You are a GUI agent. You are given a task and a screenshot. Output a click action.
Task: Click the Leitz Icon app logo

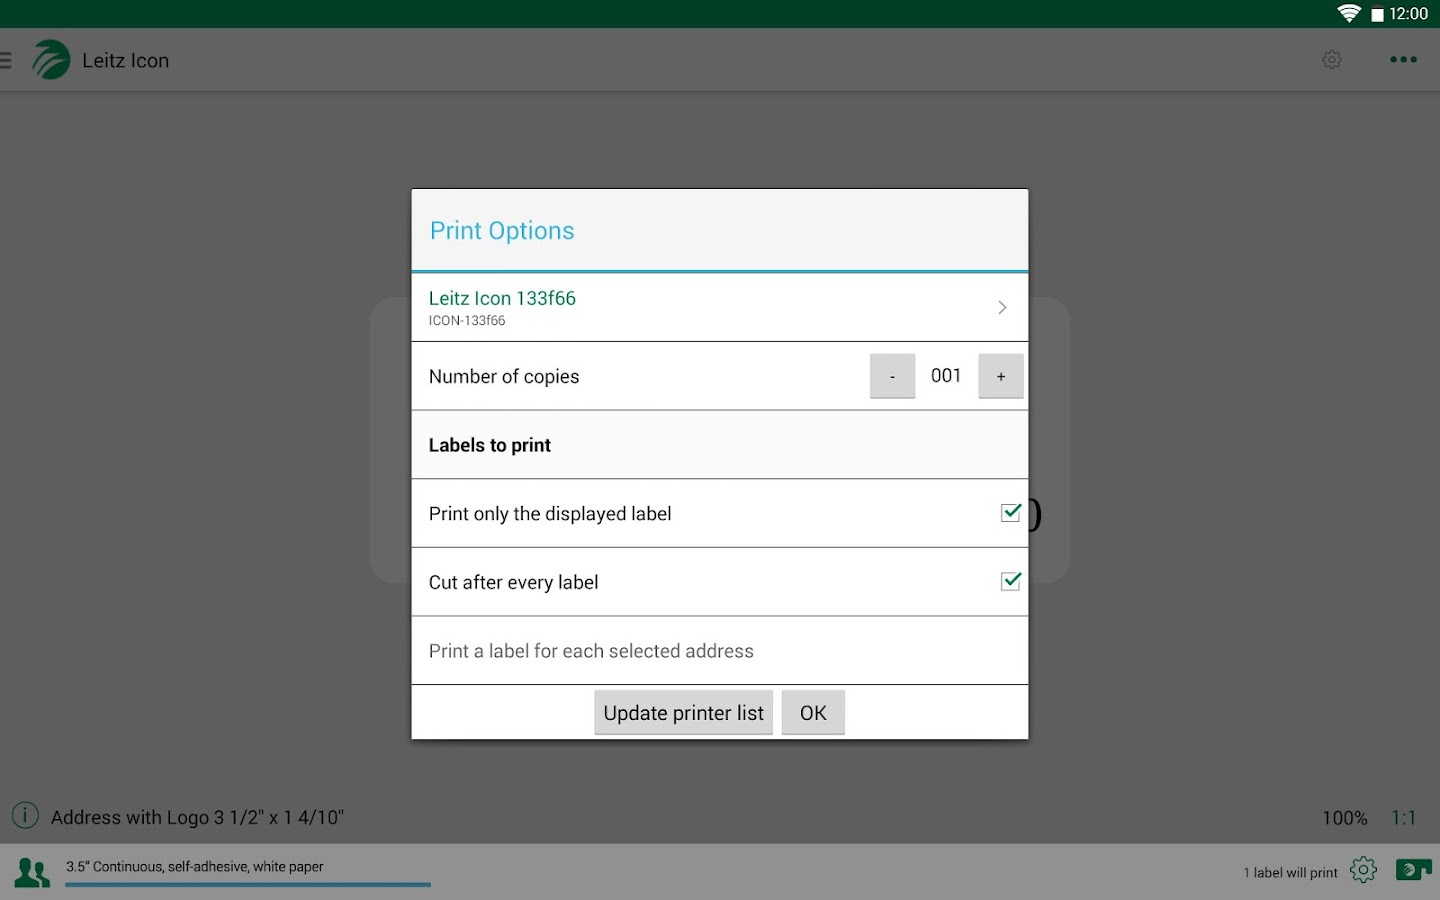tap(50, 60)
